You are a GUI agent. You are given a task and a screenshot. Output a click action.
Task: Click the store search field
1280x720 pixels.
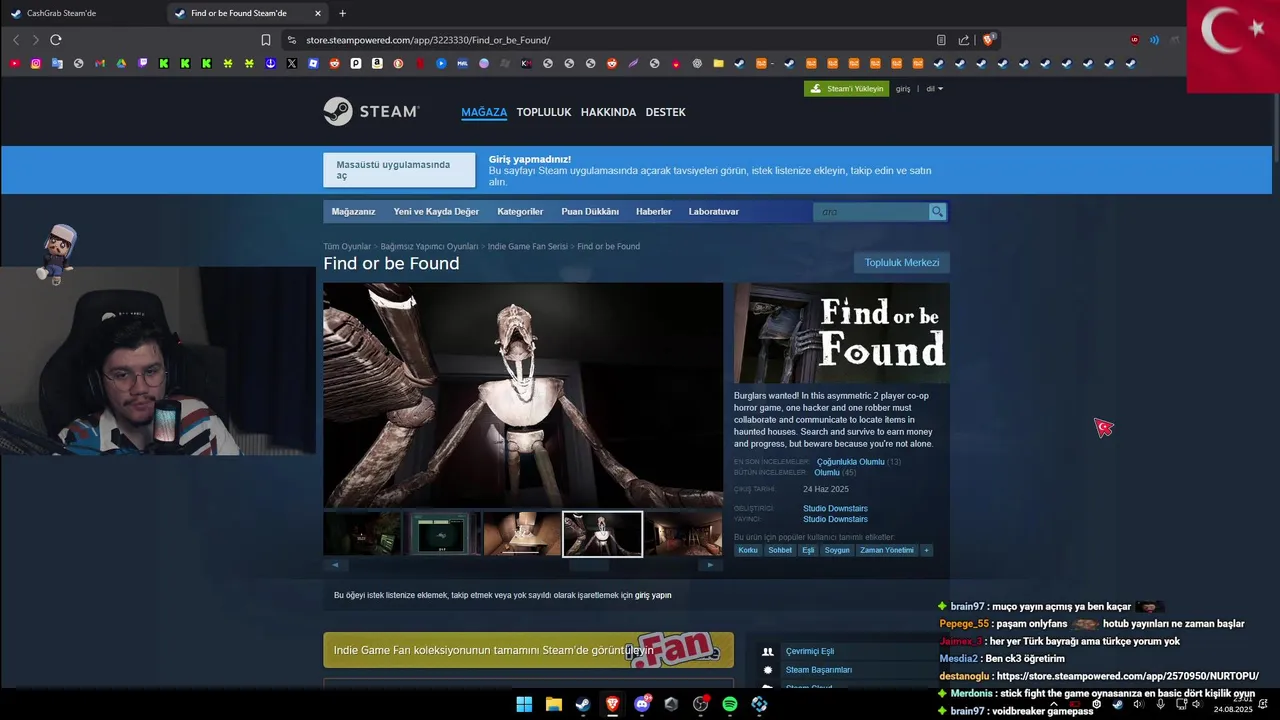tap(871, 212)
